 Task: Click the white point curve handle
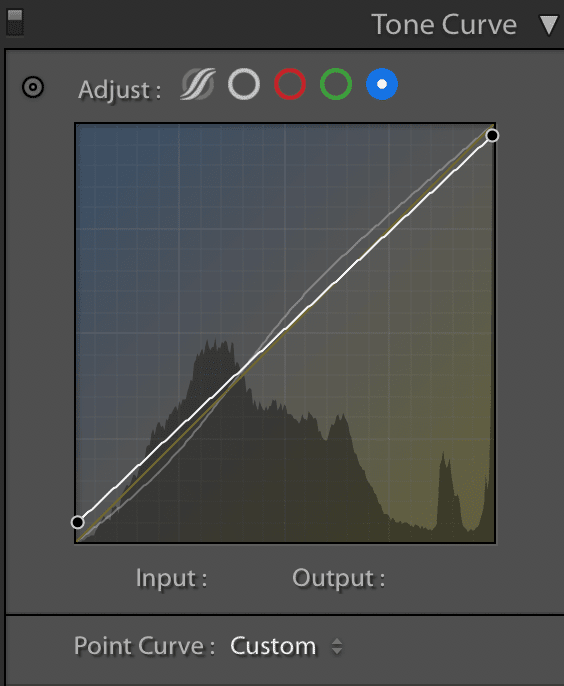pos(492,136)
